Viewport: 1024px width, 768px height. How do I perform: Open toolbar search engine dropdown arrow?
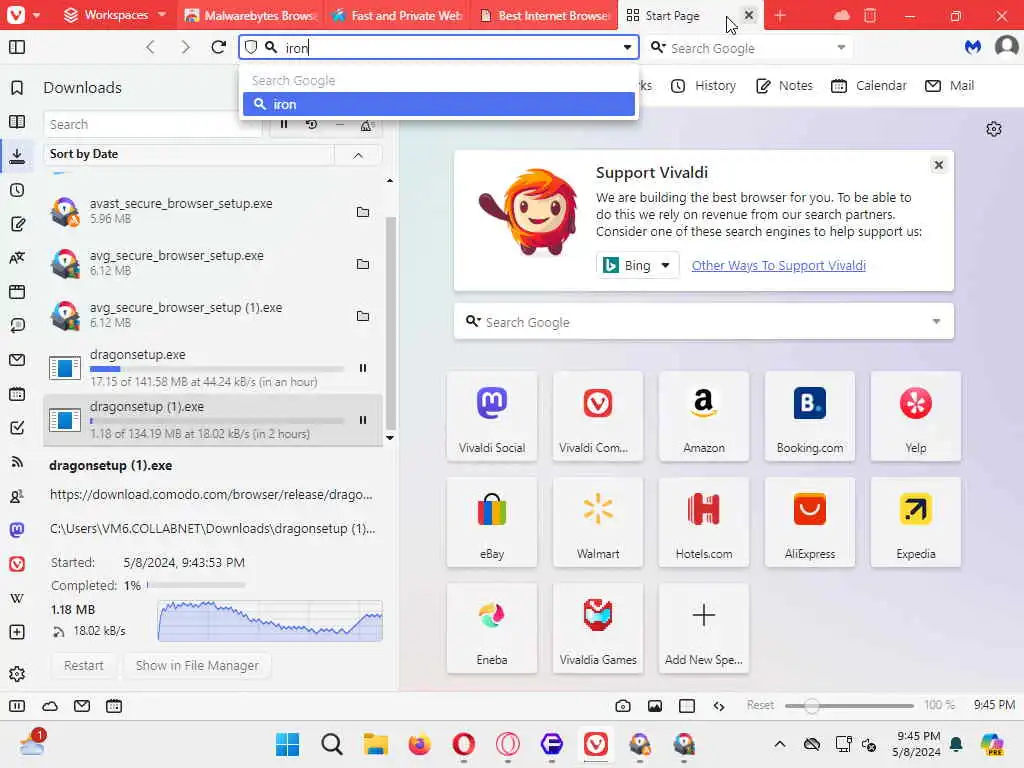841,47
